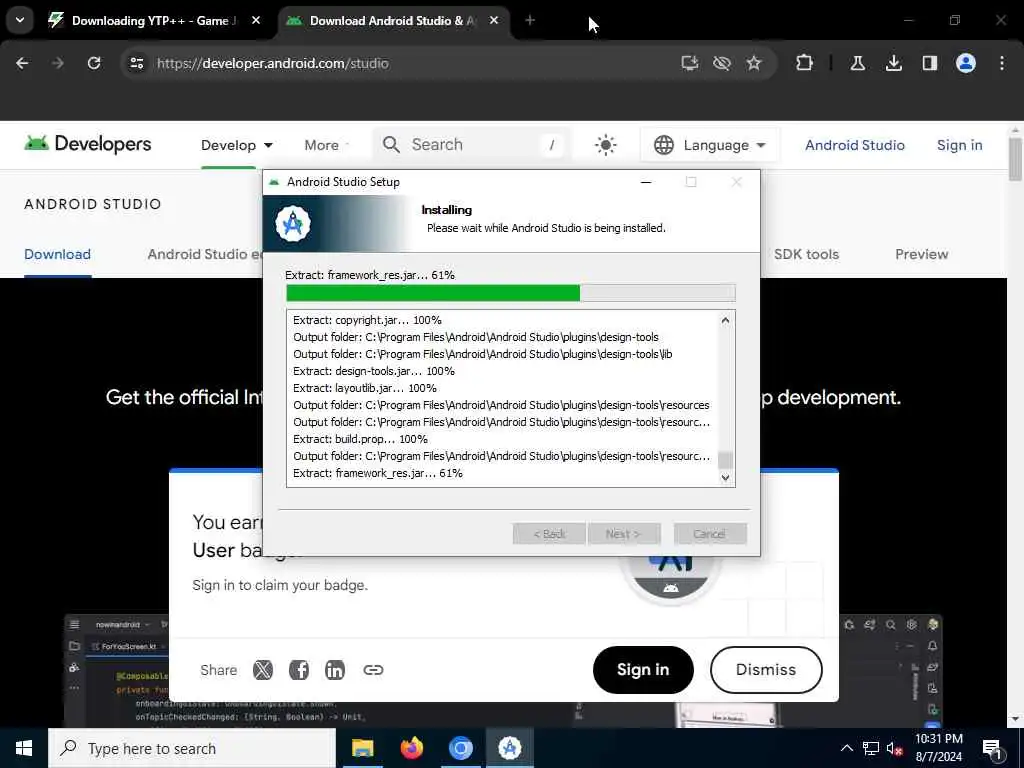Reload the page with the refresh icon
This screenshot has width=1024, height=768.
point(94,63)
